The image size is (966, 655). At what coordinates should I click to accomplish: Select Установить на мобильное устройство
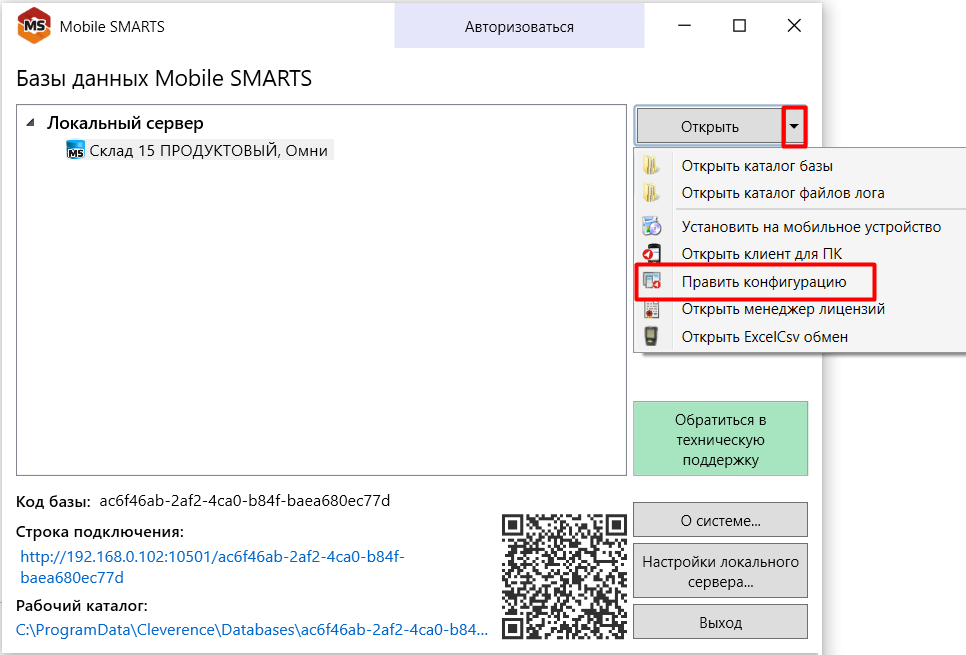tap(811, 227)
